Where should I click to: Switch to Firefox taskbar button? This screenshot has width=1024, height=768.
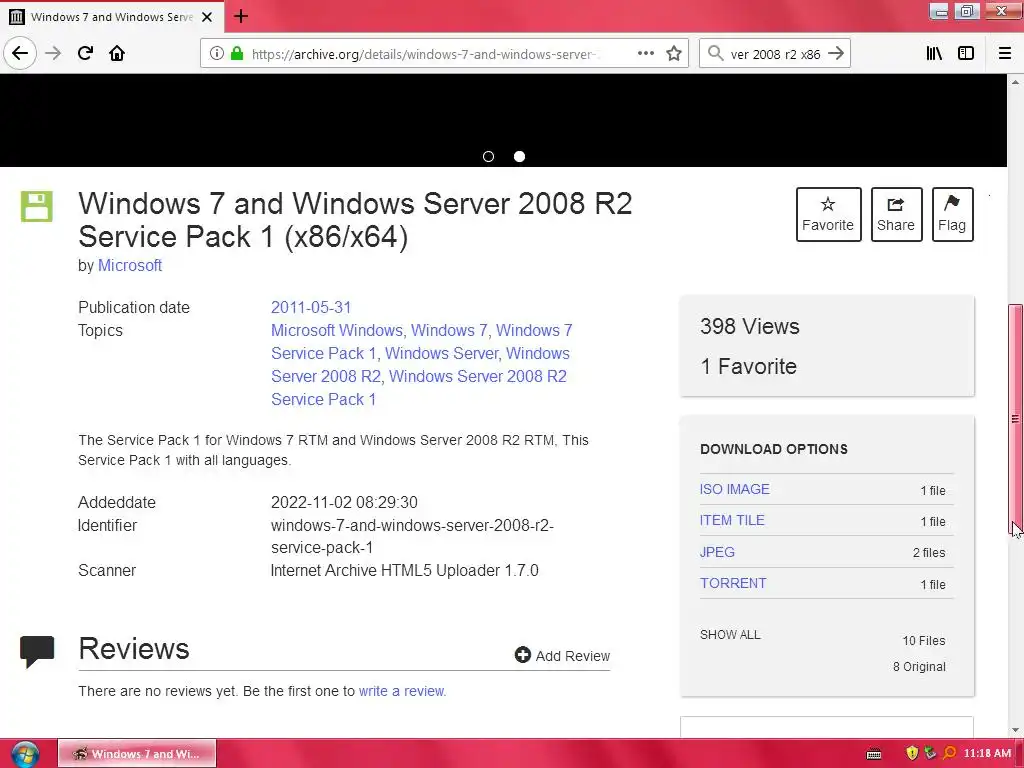pyautogui.click(x=137, y=754)
